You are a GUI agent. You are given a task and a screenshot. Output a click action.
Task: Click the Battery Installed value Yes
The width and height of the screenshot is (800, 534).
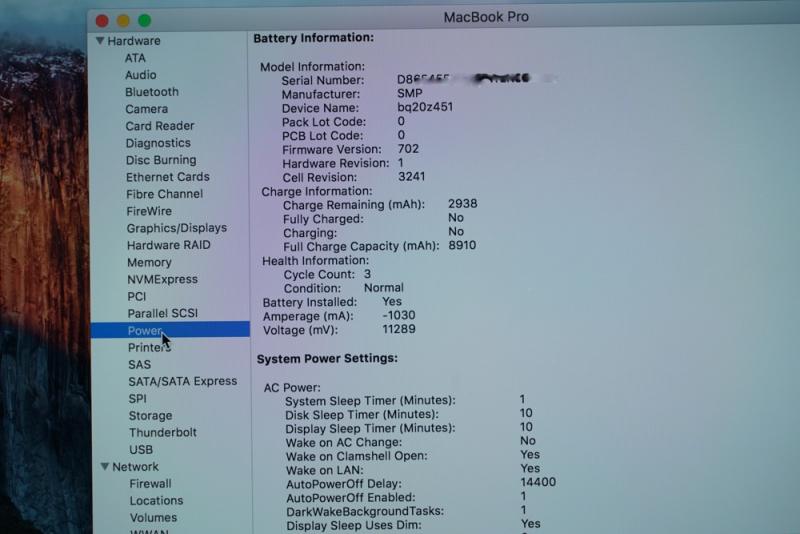(392, 301)
